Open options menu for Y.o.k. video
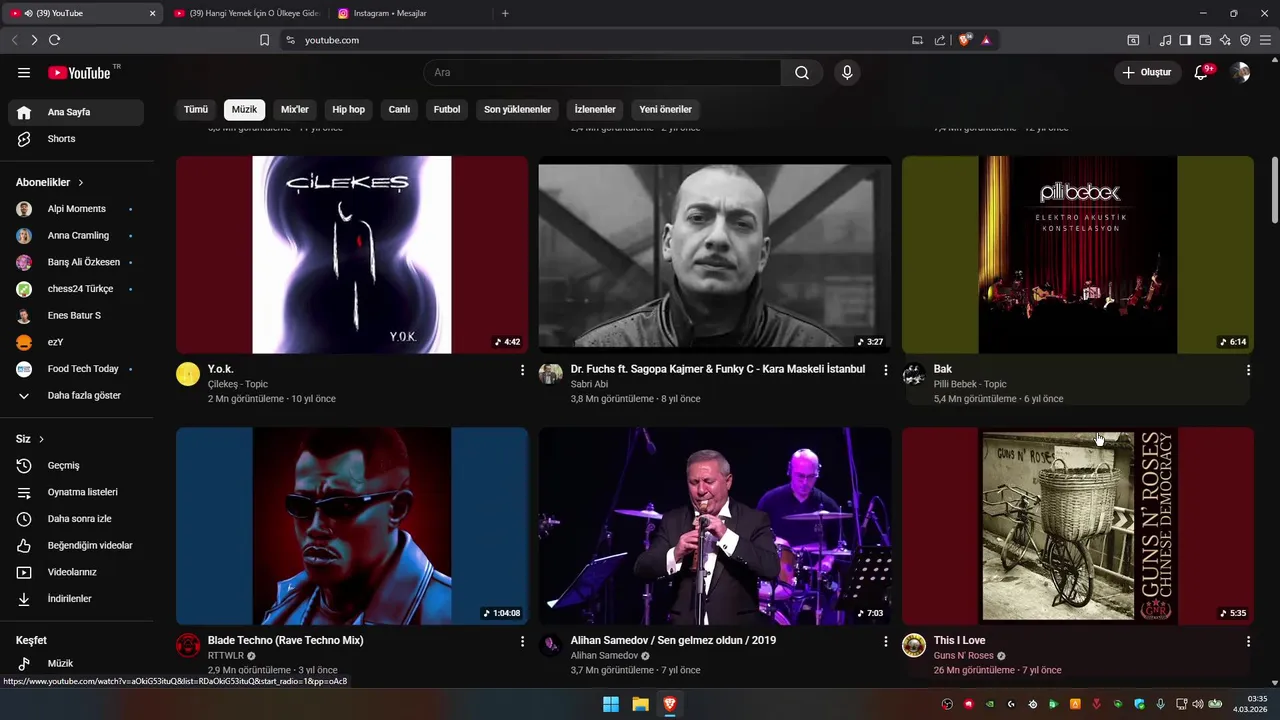 click(522, 370)
